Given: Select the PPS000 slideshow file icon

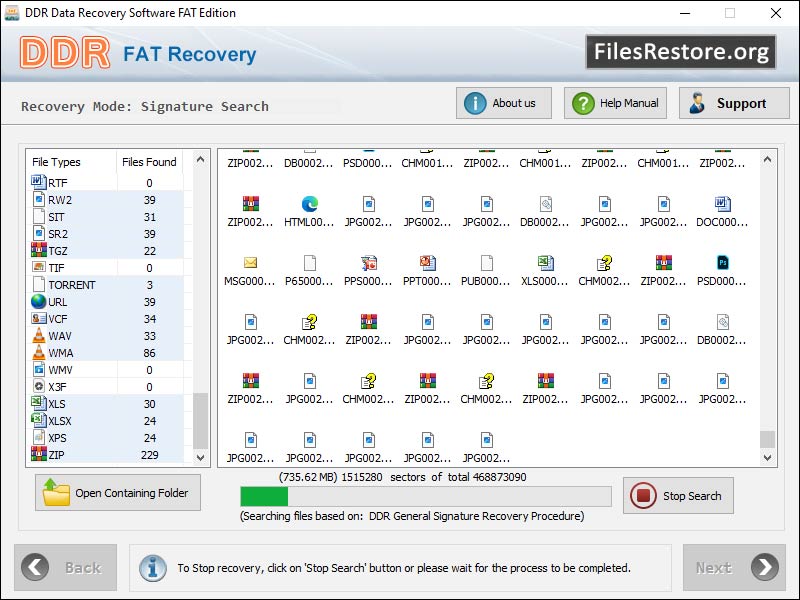Looking at the screenshot, I should tap(369, 265).
